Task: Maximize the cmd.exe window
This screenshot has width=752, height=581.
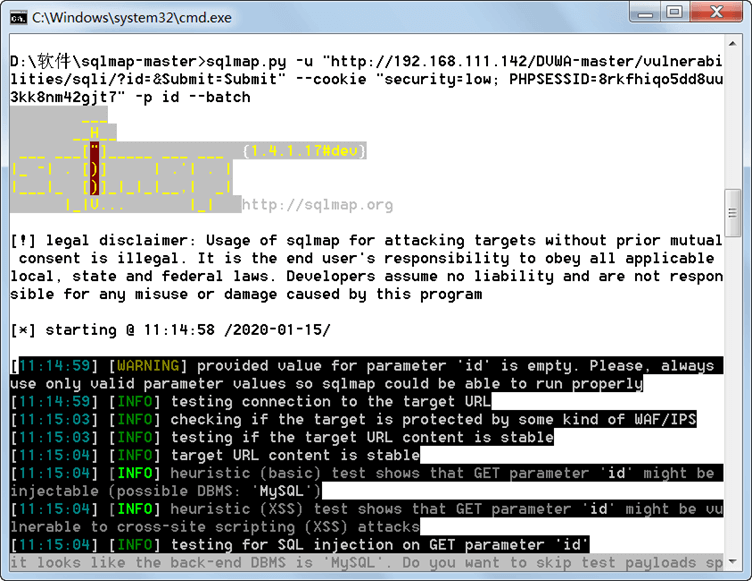Action: pos(675,12)
